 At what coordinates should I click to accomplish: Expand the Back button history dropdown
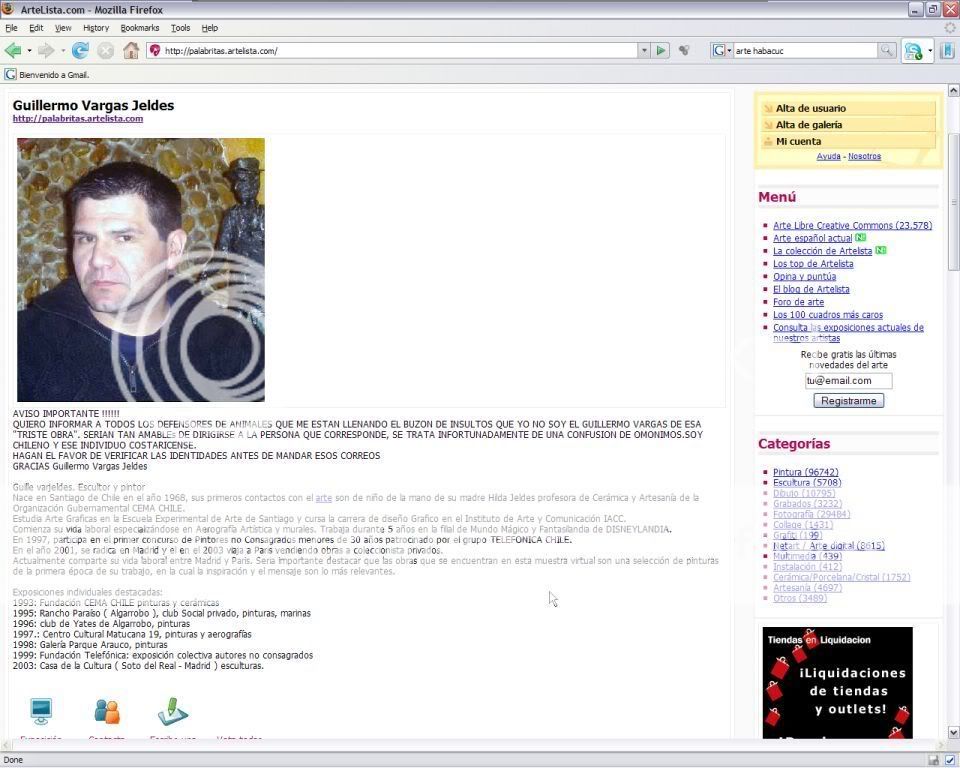[x=27, y=48]
